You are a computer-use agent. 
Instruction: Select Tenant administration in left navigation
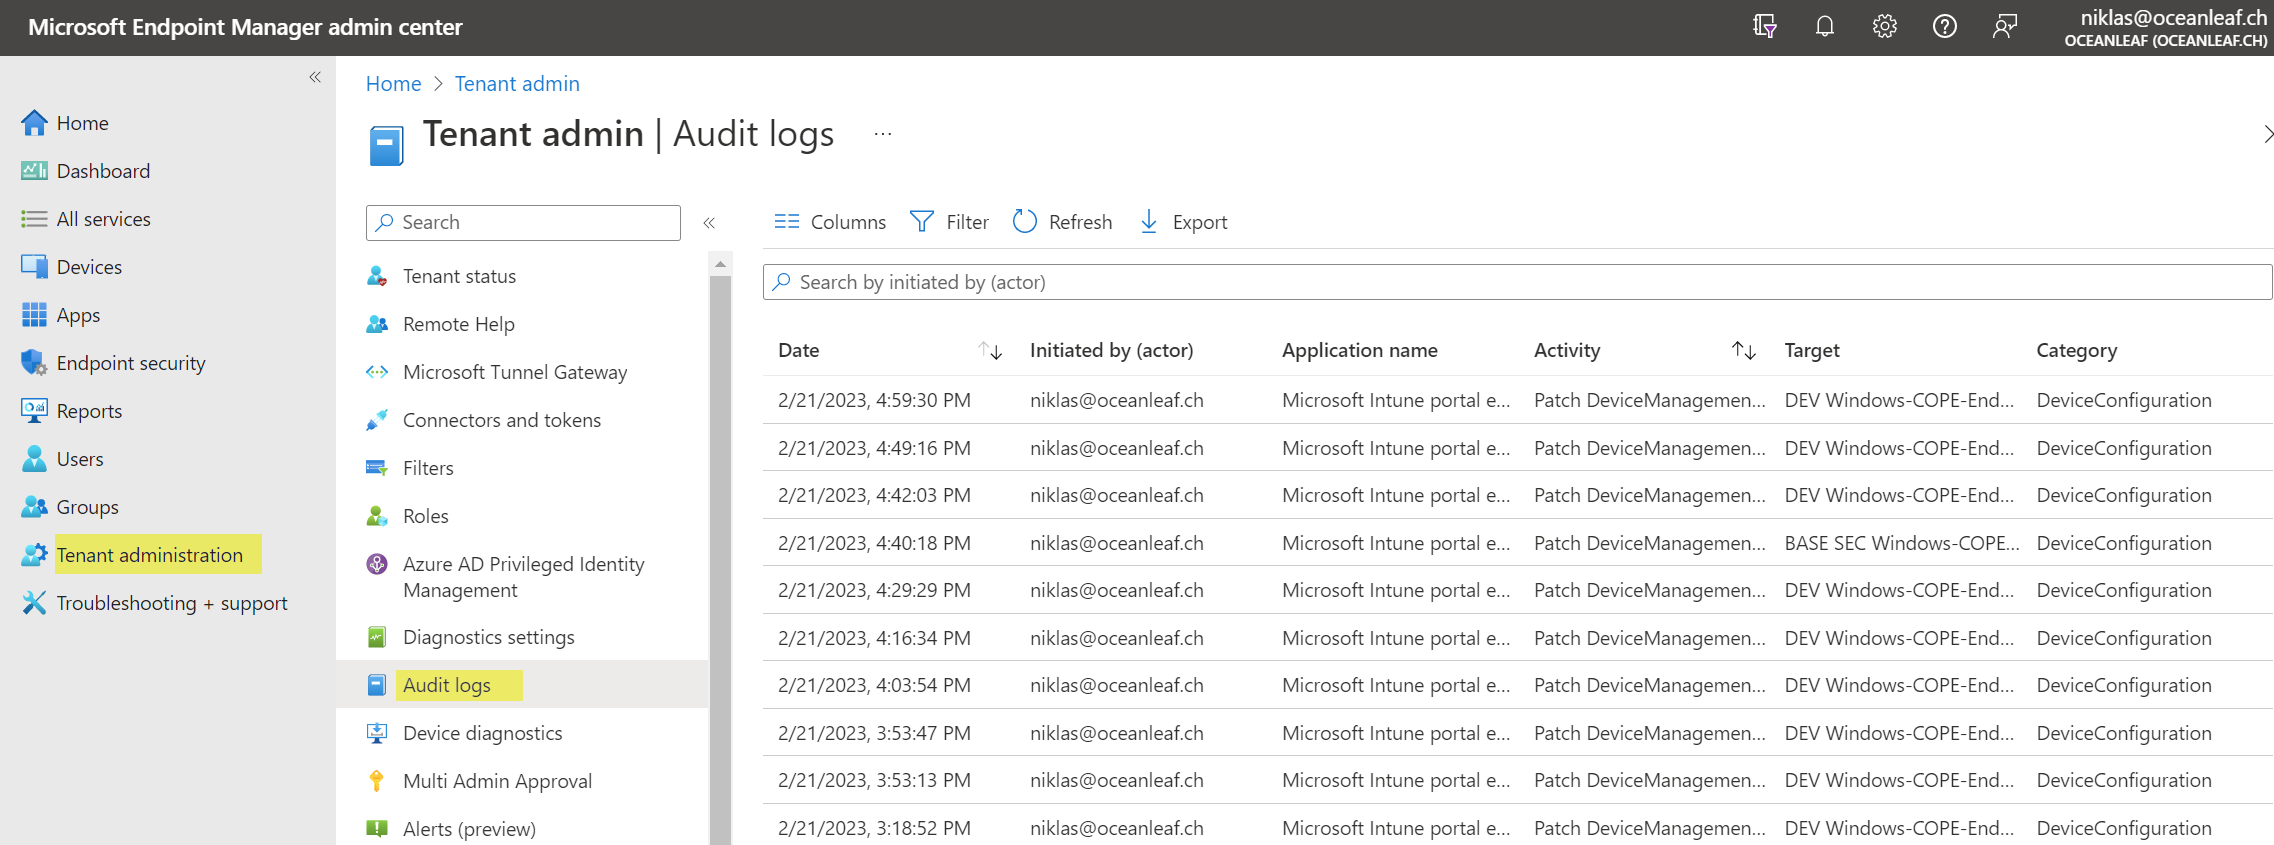point(150,554)
